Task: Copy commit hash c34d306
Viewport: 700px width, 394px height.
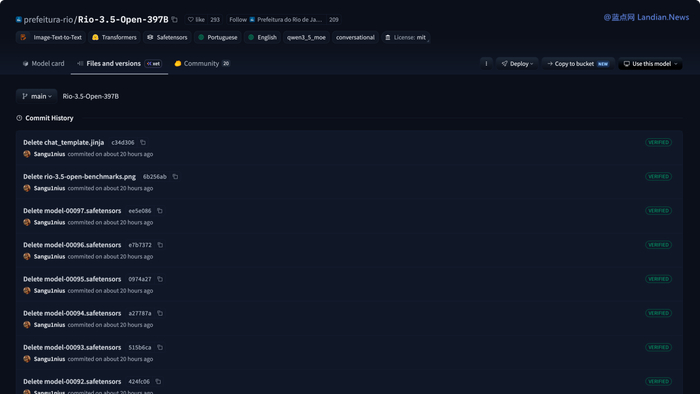Action: [143, 142]
